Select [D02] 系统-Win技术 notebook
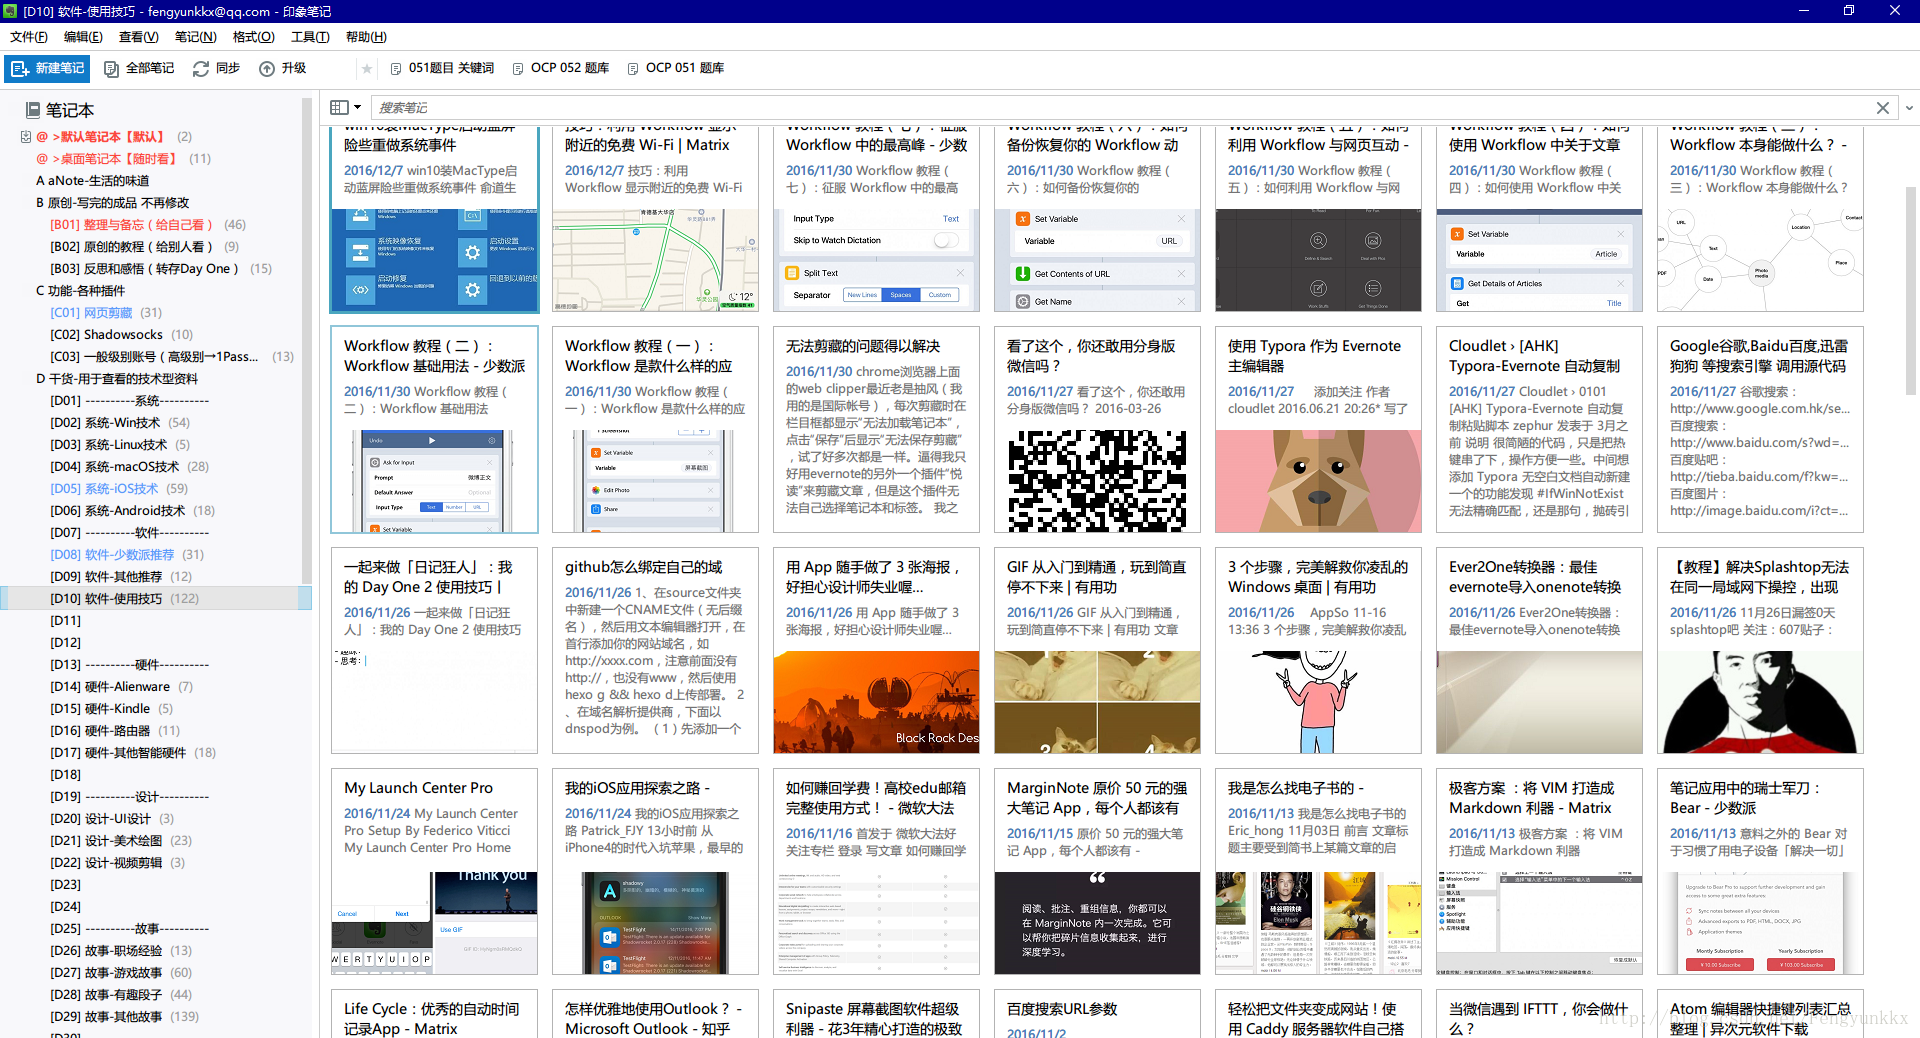Screen dimensions: 1920x1038 (x=120, y=423)
